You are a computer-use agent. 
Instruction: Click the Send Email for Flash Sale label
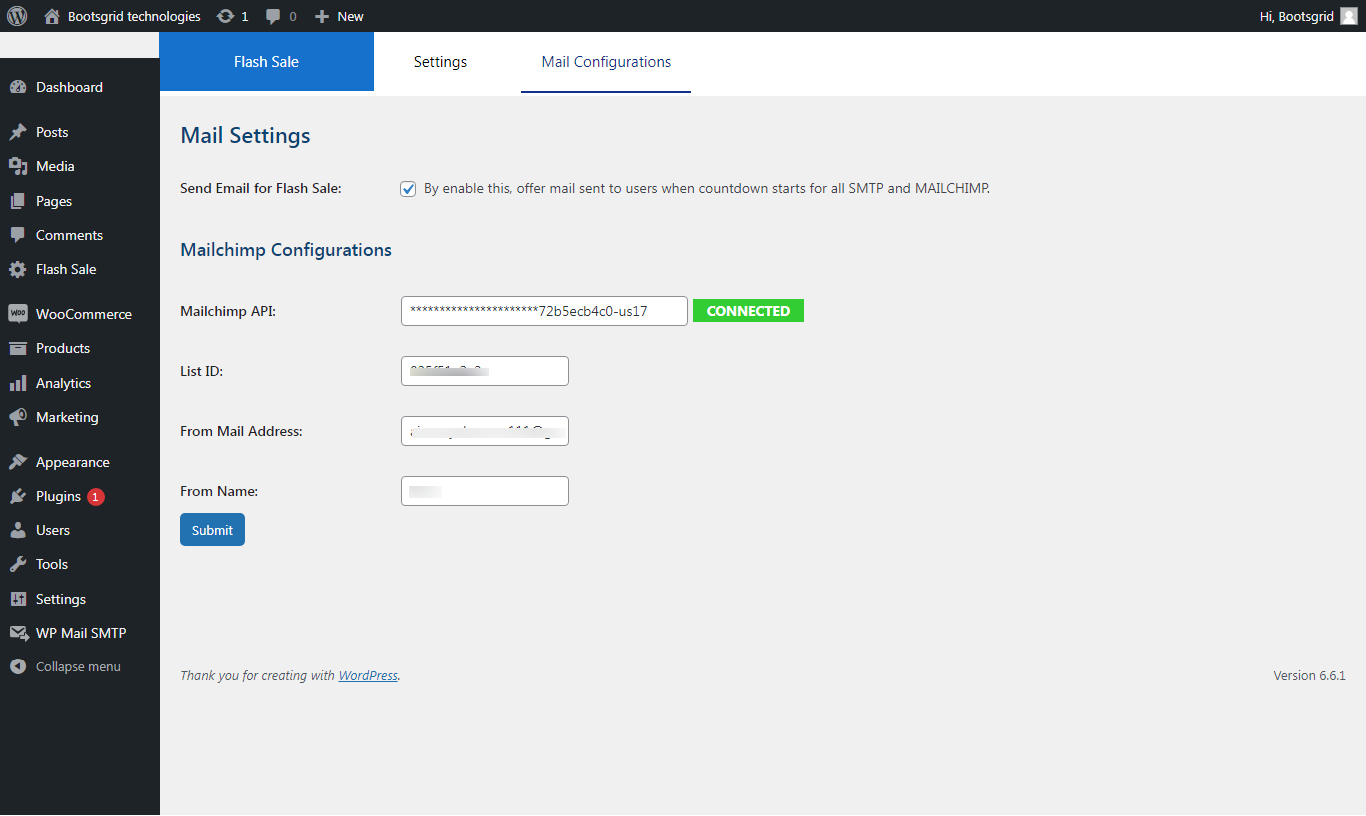tap(261, 188)
